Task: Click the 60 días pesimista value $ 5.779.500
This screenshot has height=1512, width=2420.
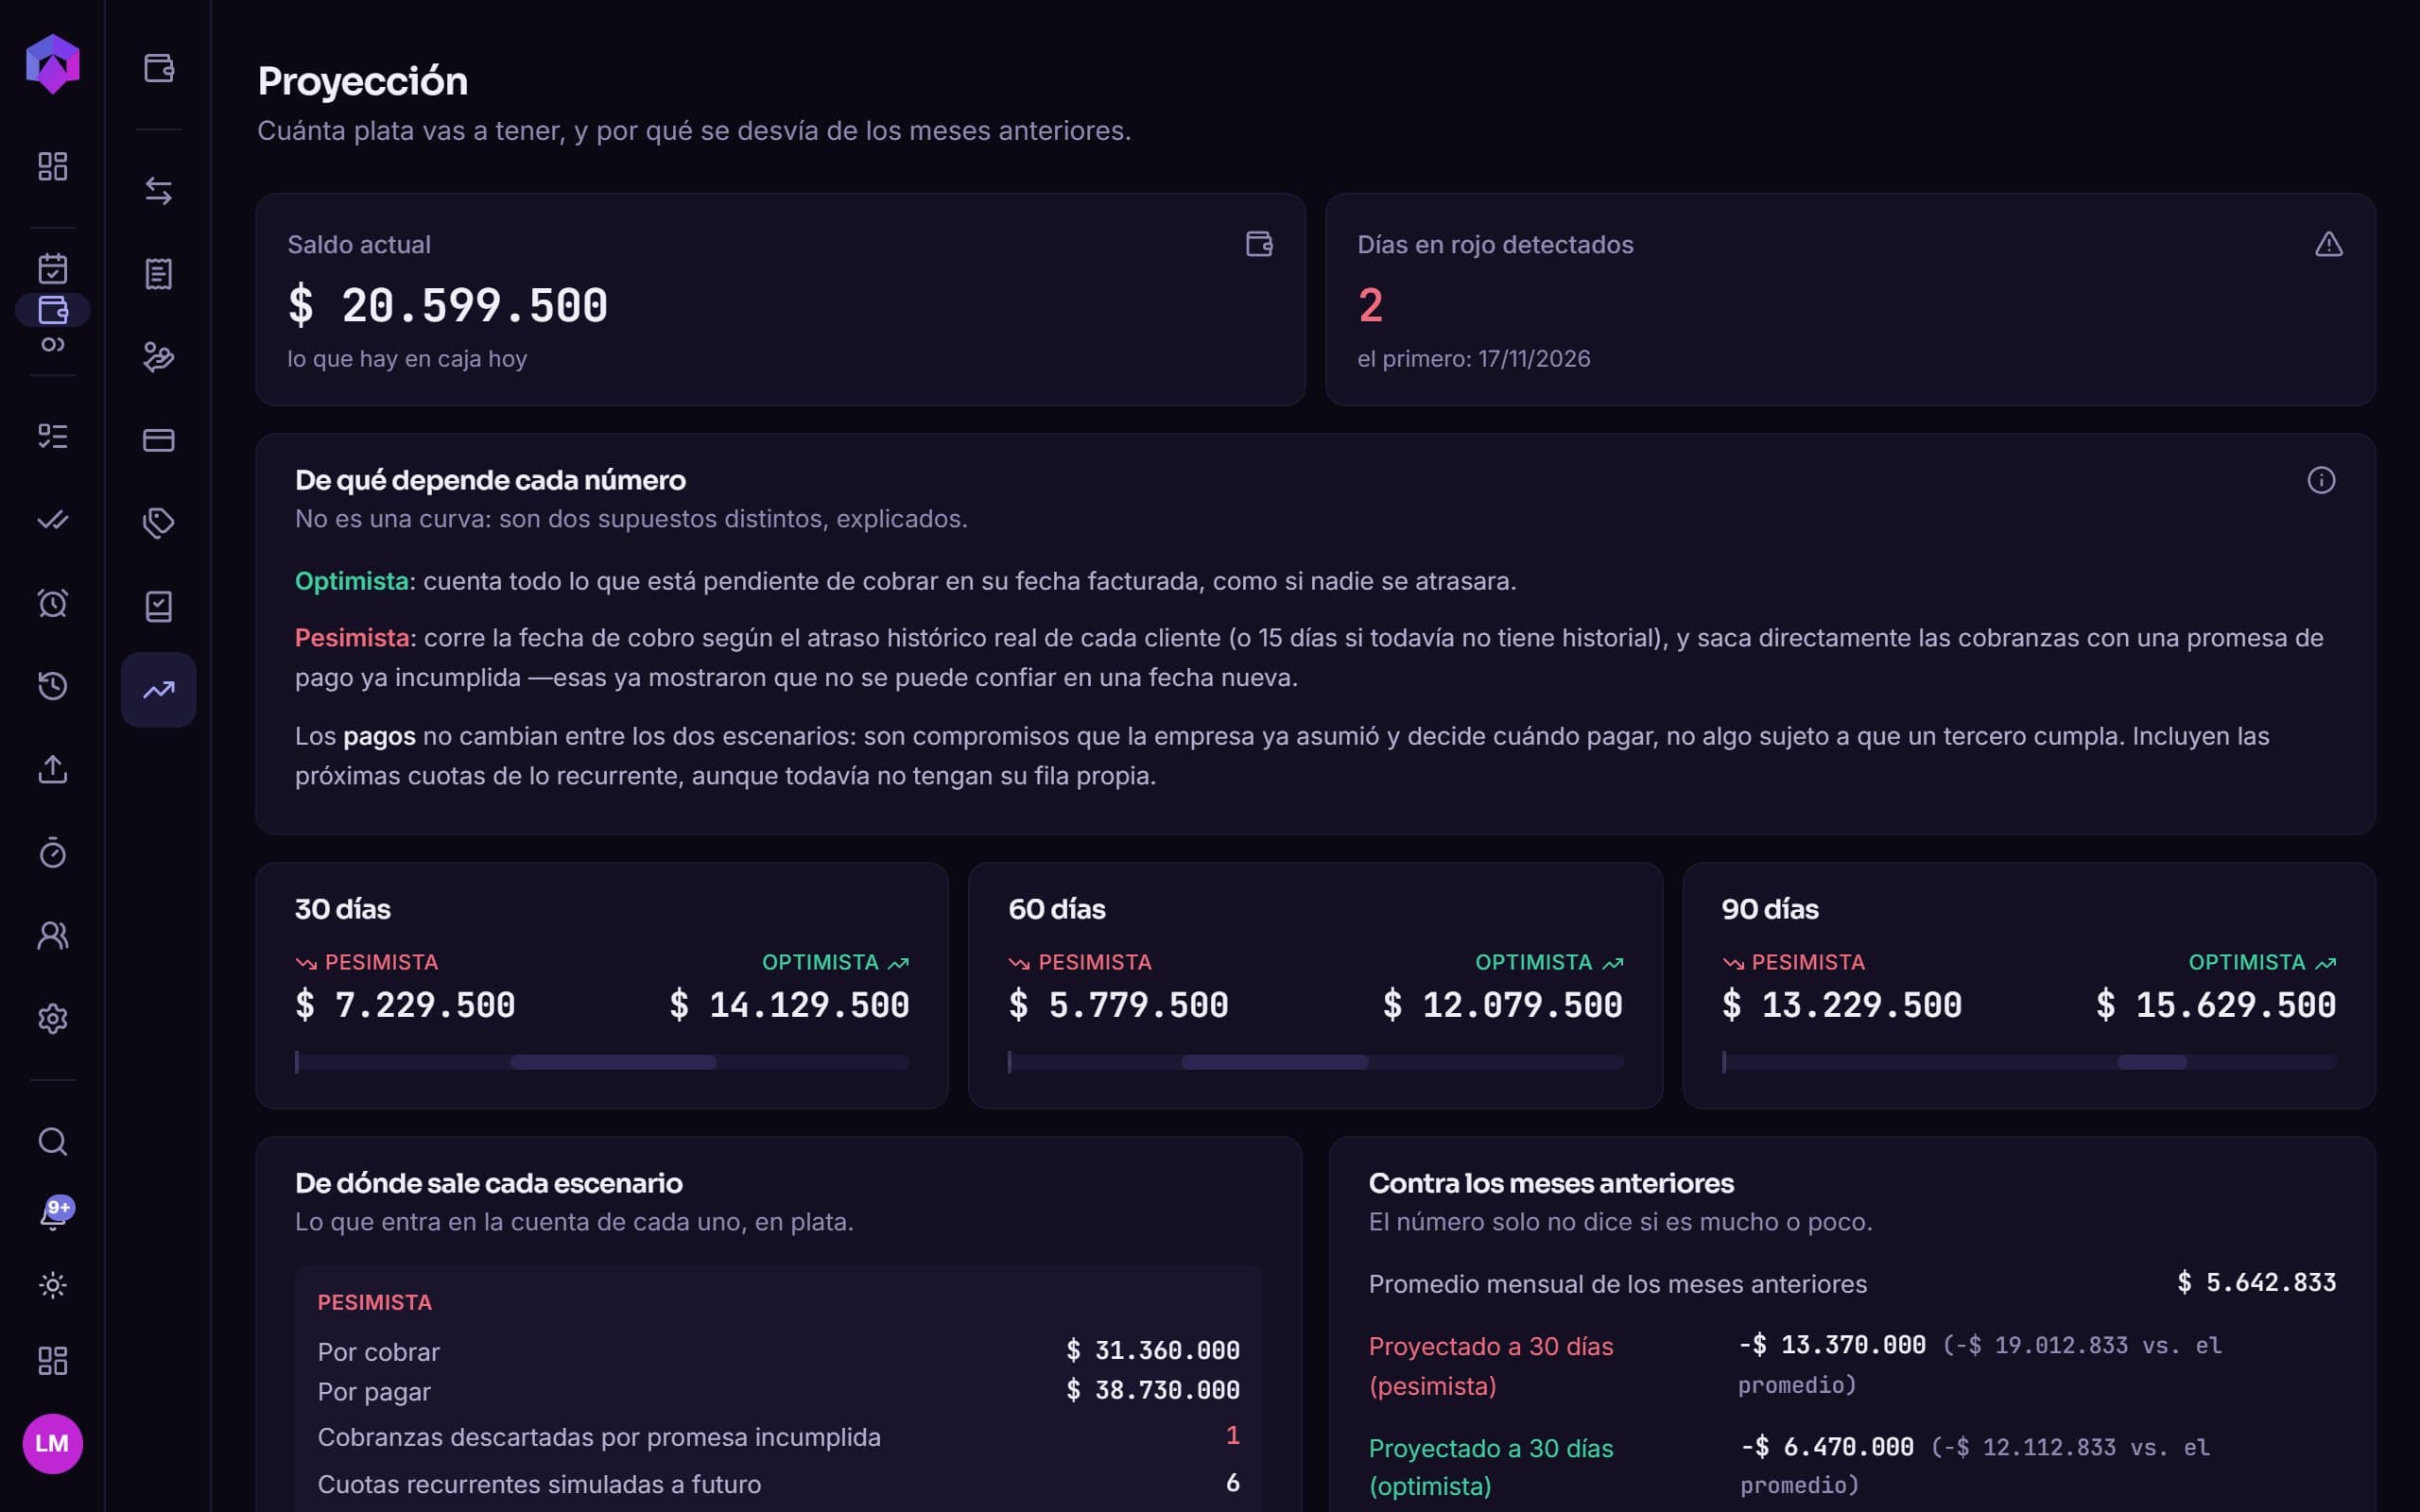Action: (x=1118, y=1005)
